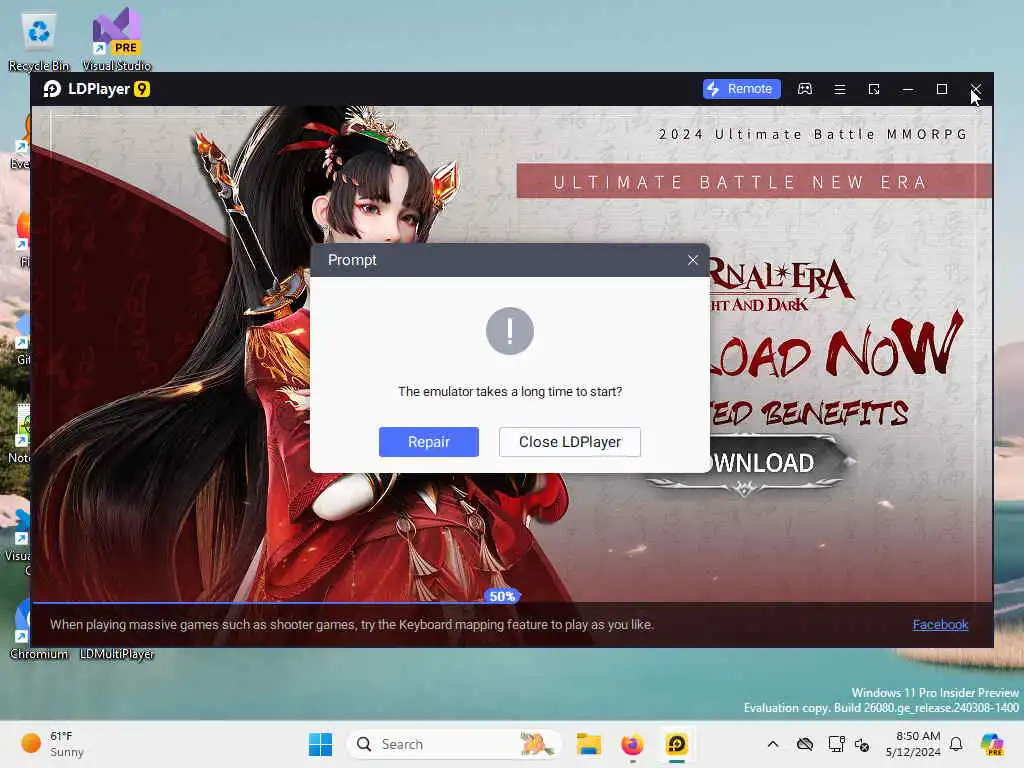The width and height of the screenshot is (1024, 768).
Task: Click the Ultimate Battle New Era banner
Action: pyautogui.click(x=754, y=182)
